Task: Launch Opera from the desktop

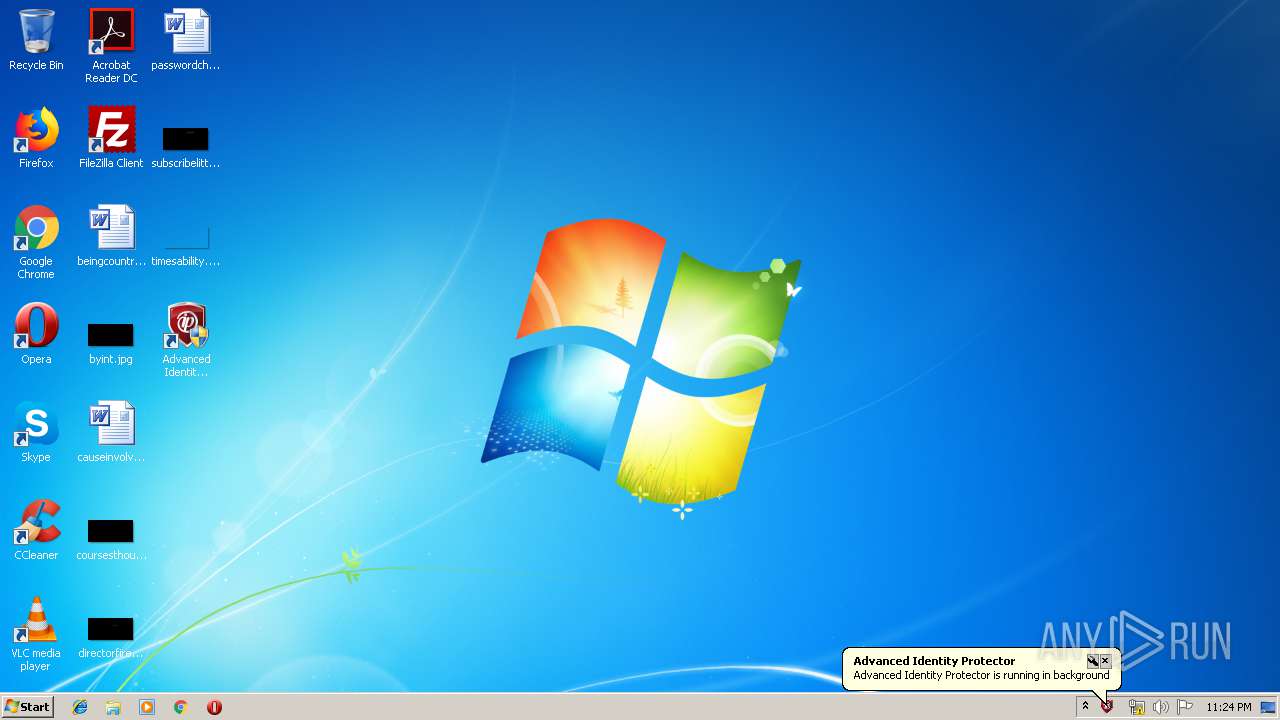Action: 36,334
